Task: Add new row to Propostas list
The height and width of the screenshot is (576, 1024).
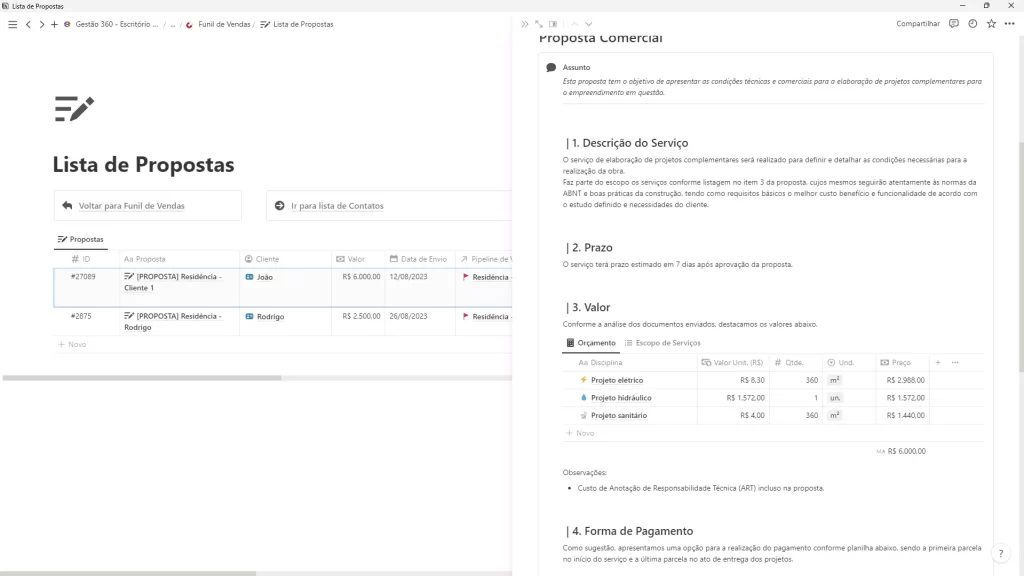Action: click(72, 344)
